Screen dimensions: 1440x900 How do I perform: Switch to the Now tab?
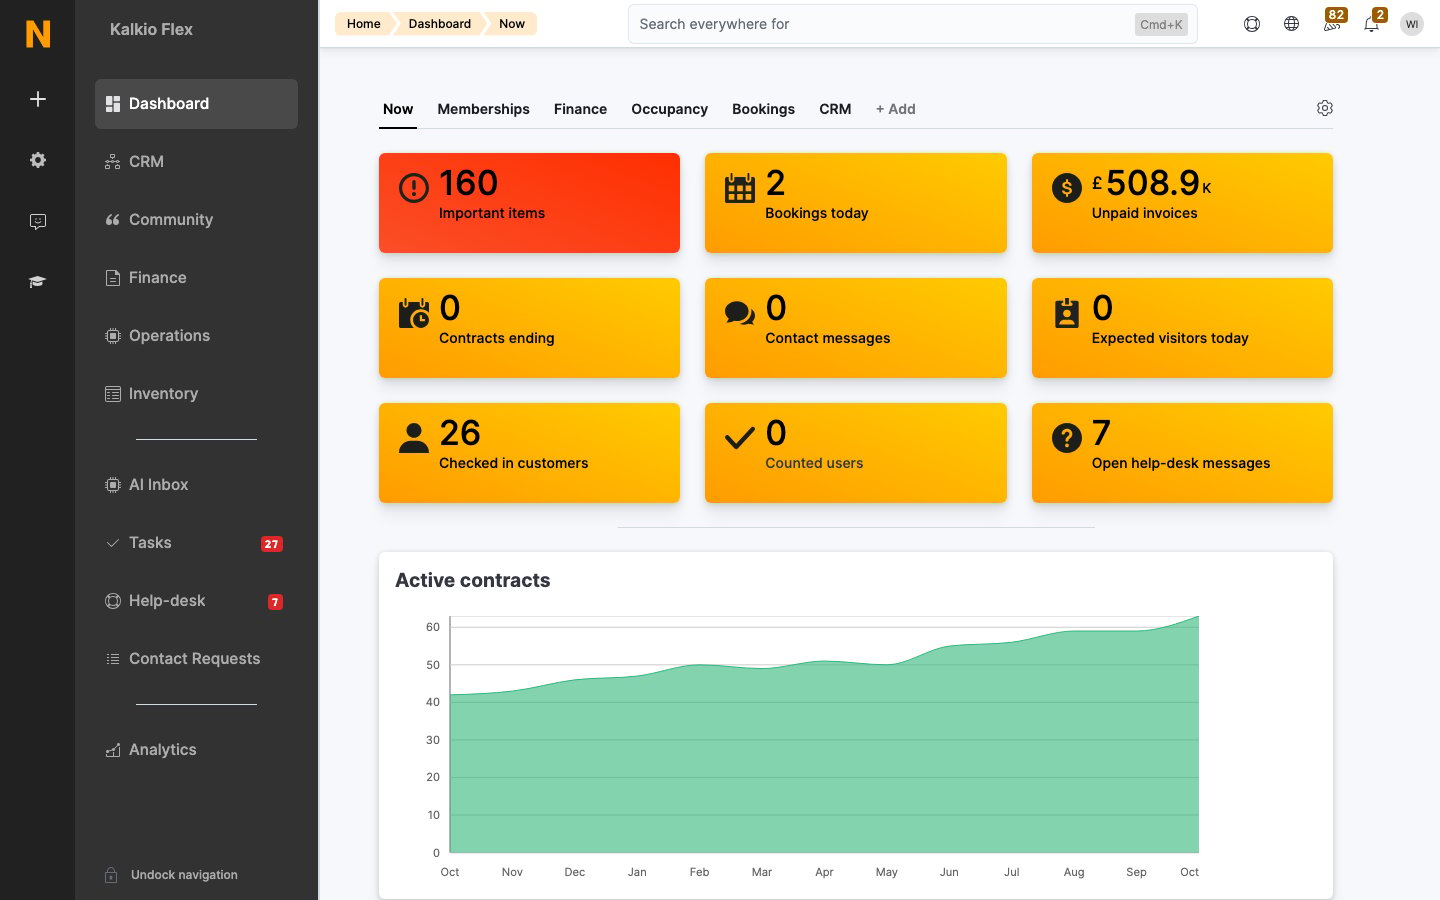398,109
